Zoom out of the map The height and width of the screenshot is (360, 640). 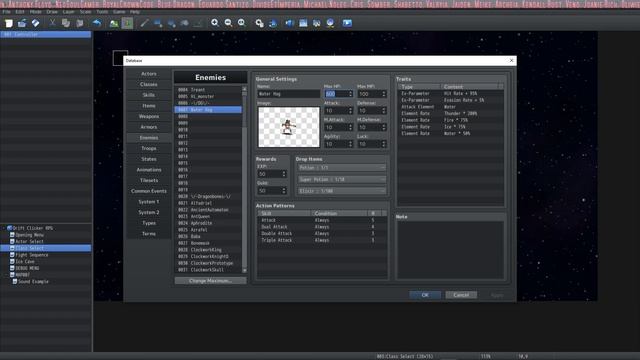point(228,23)
